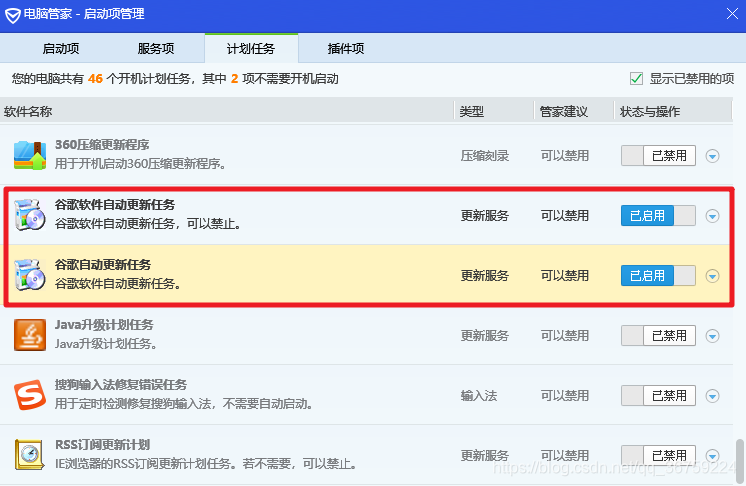Disable the 谷歌软件自动更新任务 switch
The image size is (746, 486).
coord(658,215)
